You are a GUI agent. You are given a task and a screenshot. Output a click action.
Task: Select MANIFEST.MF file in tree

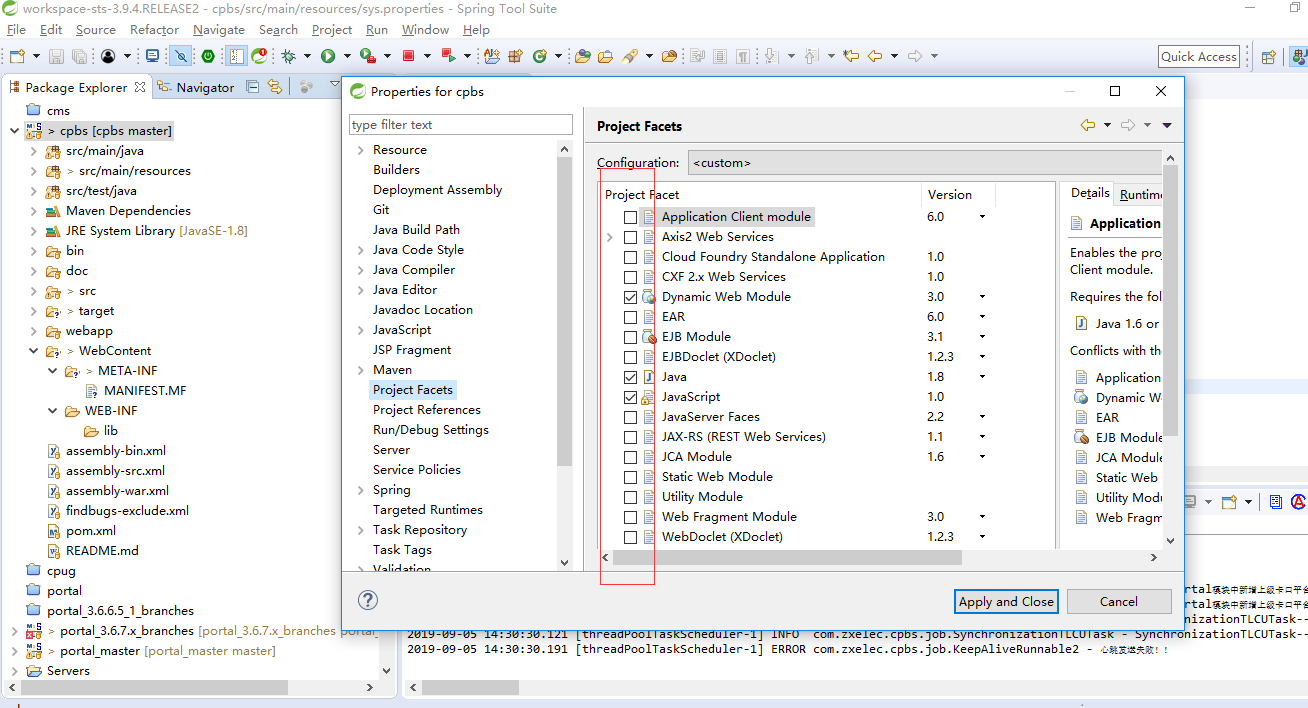145,390
